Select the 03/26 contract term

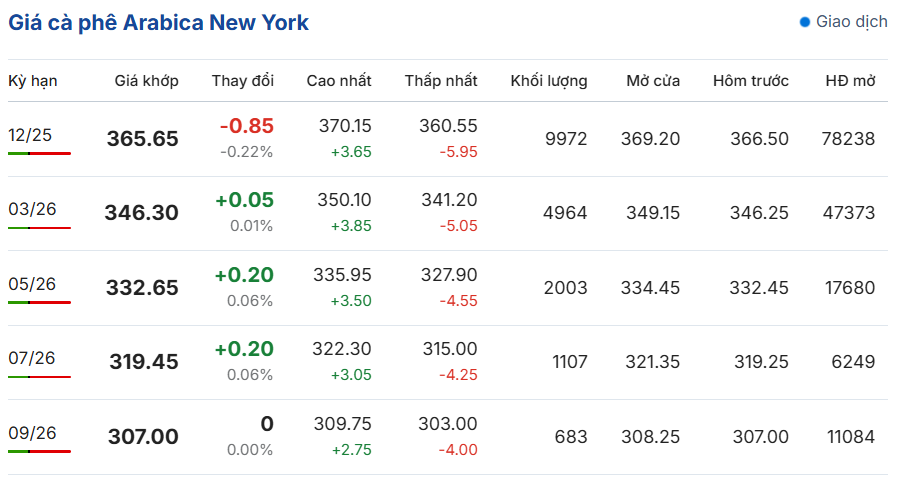click(32, 209)
